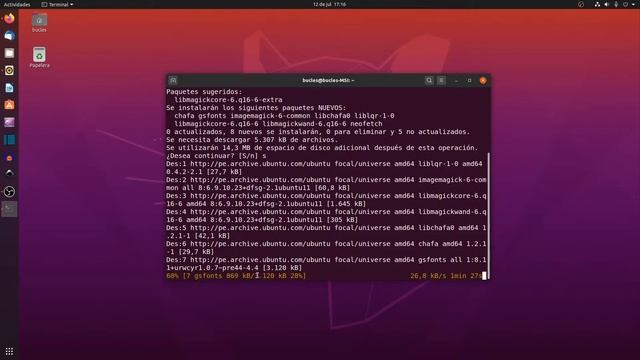Open the Files manager in the dock
This screenshot has width=640, height=360.
click(x=9, y=53)
